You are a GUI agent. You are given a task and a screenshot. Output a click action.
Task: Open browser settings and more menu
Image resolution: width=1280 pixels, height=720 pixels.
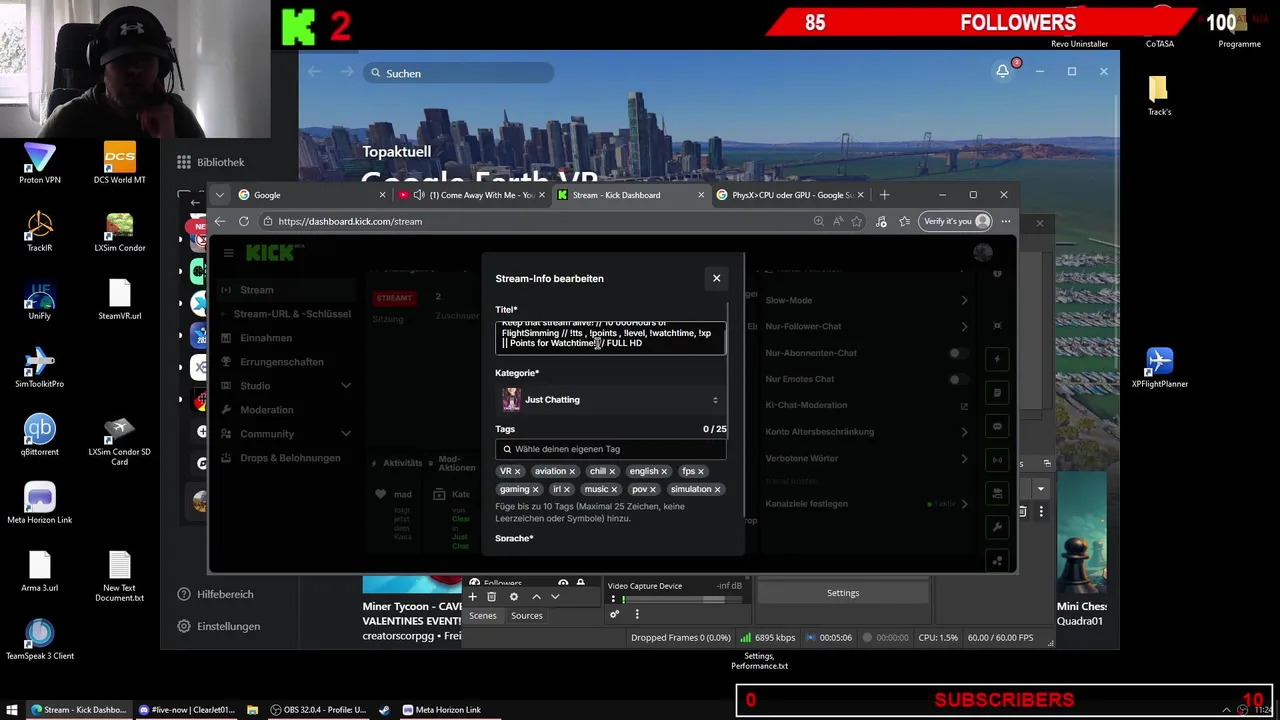coord(1006,221)
